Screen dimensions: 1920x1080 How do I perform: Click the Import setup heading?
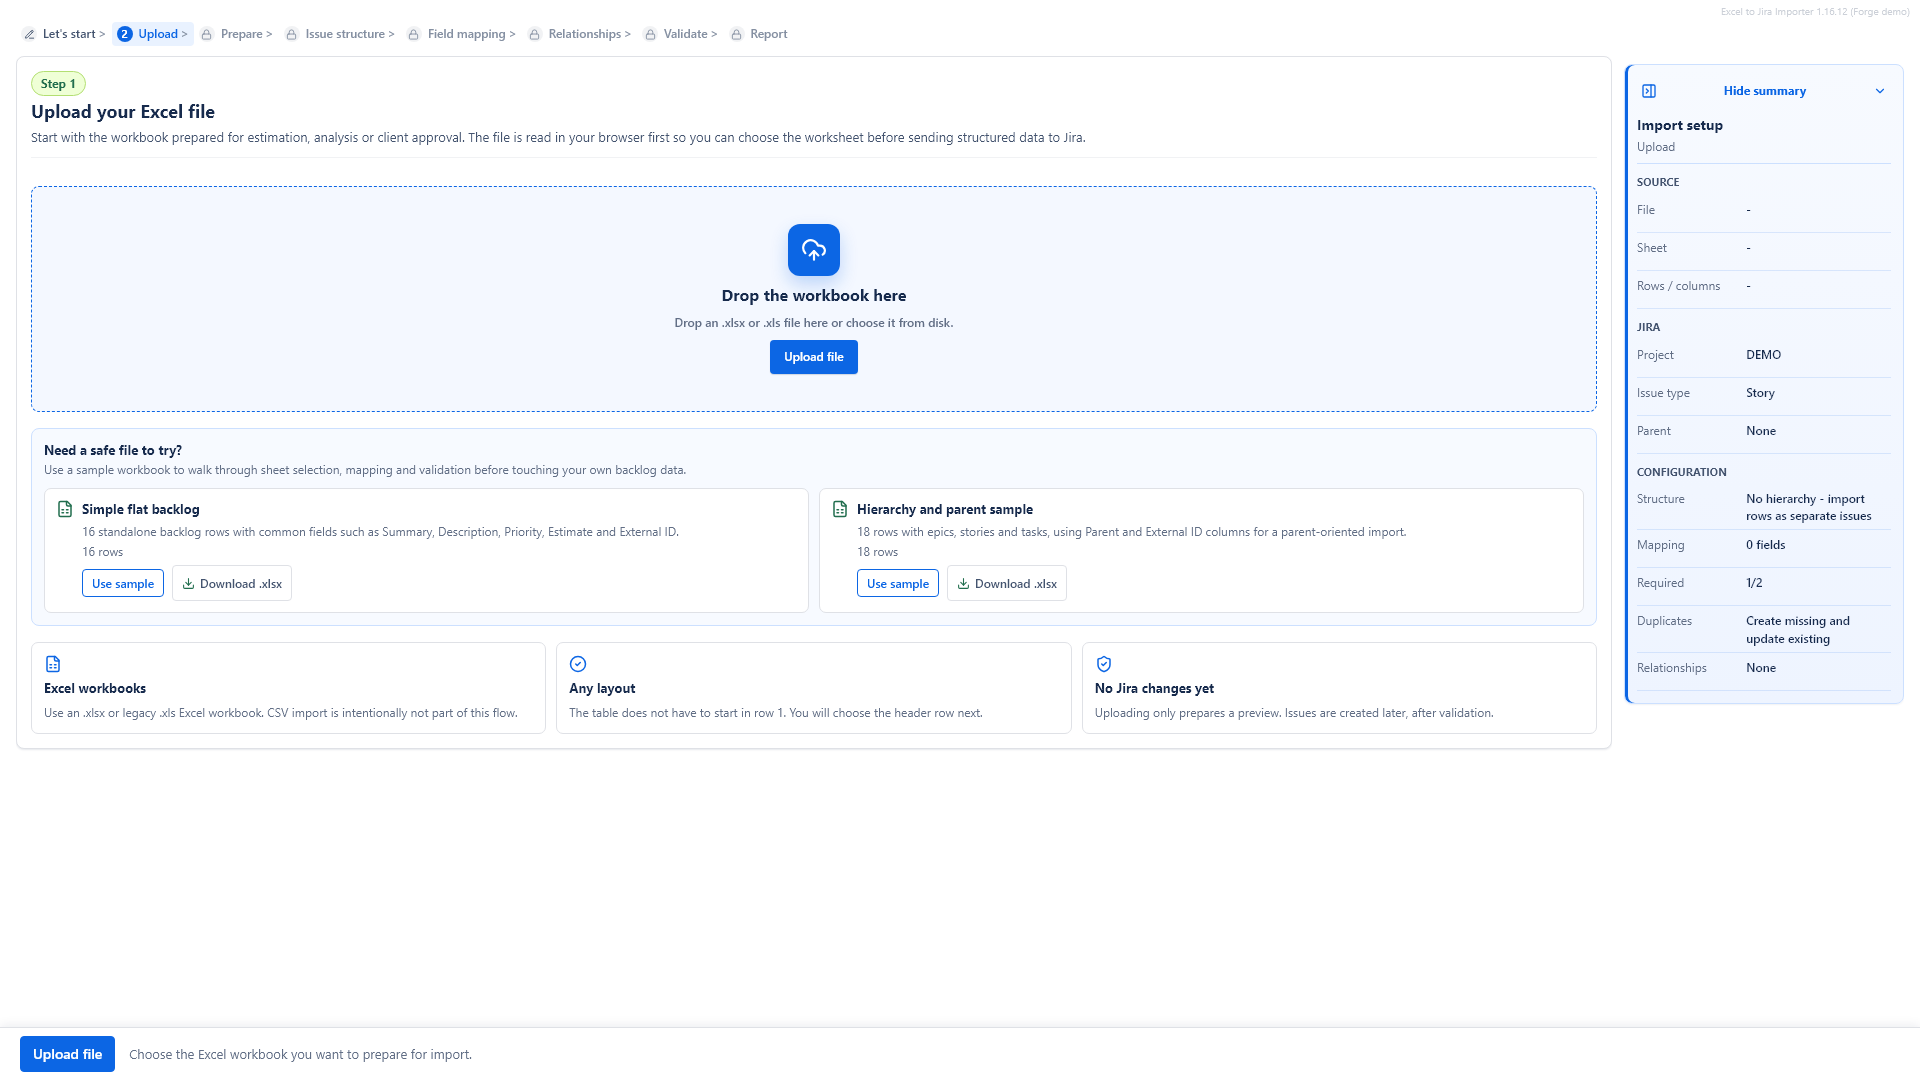click(1680, 125)
